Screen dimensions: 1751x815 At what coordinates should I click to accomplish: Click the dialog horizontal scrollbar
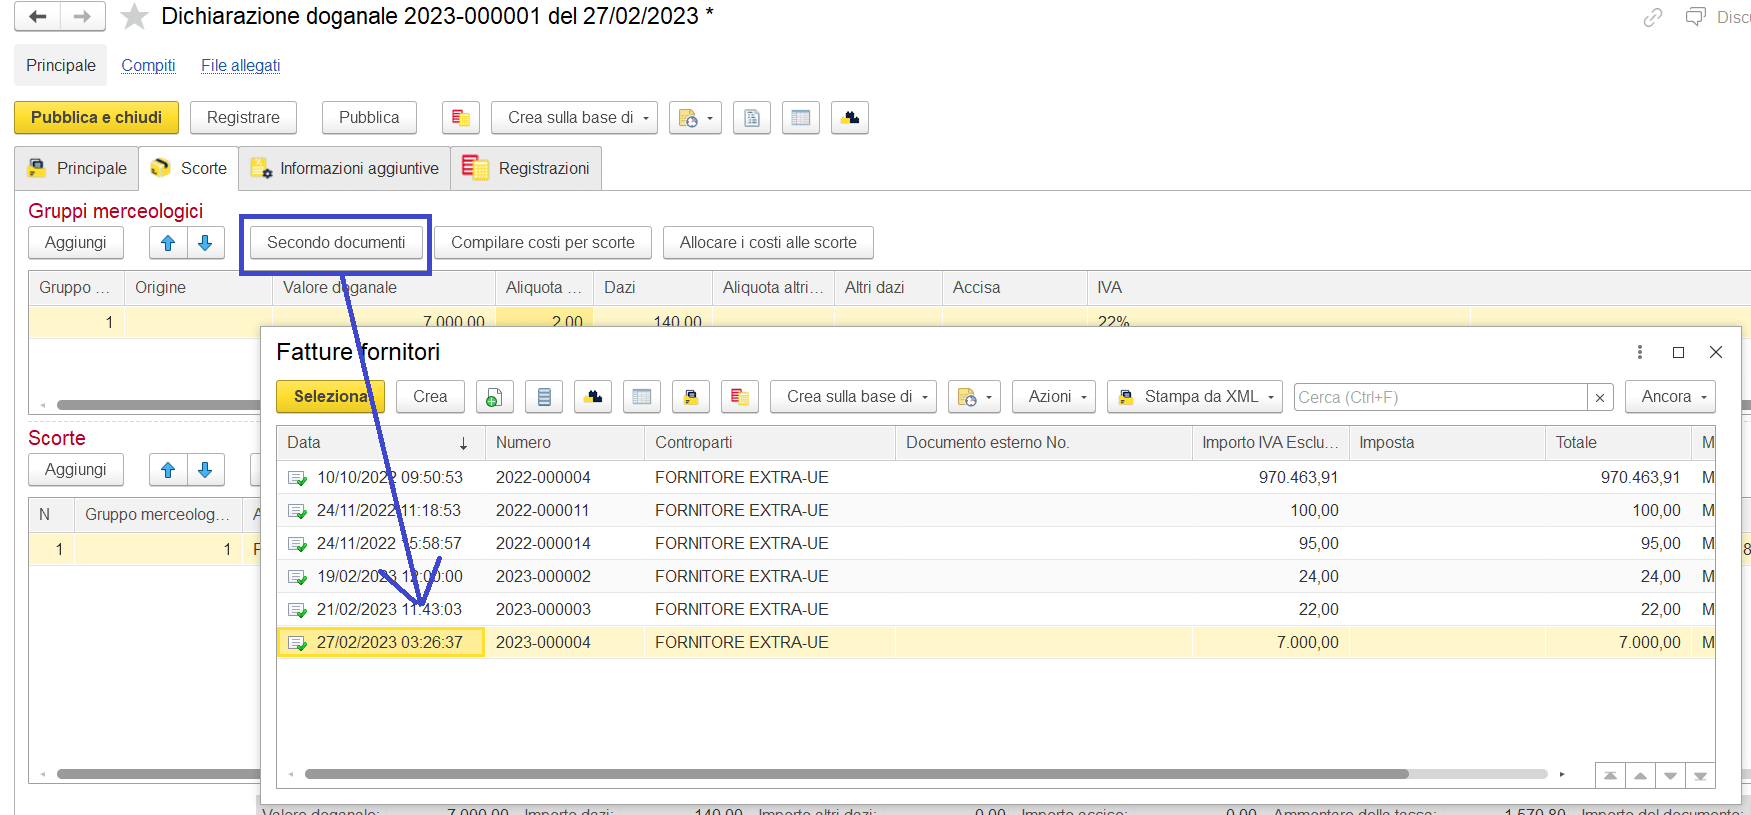click(x=856, y=774)
